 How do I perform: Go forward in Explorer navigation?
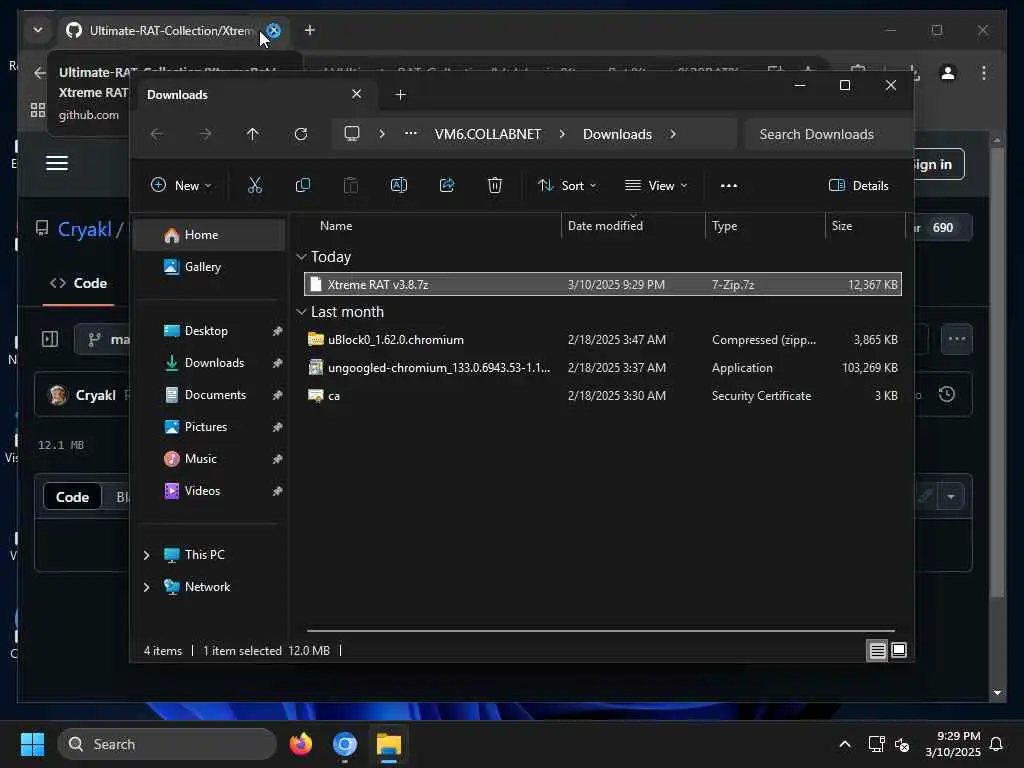coord(205,134)
